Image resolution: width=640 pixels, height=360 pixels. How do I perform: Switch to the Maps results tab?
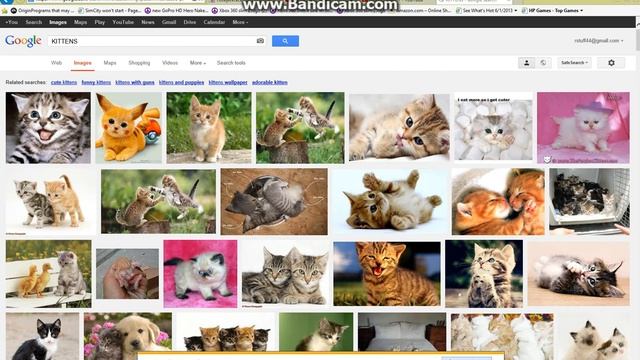coord(110,63)
